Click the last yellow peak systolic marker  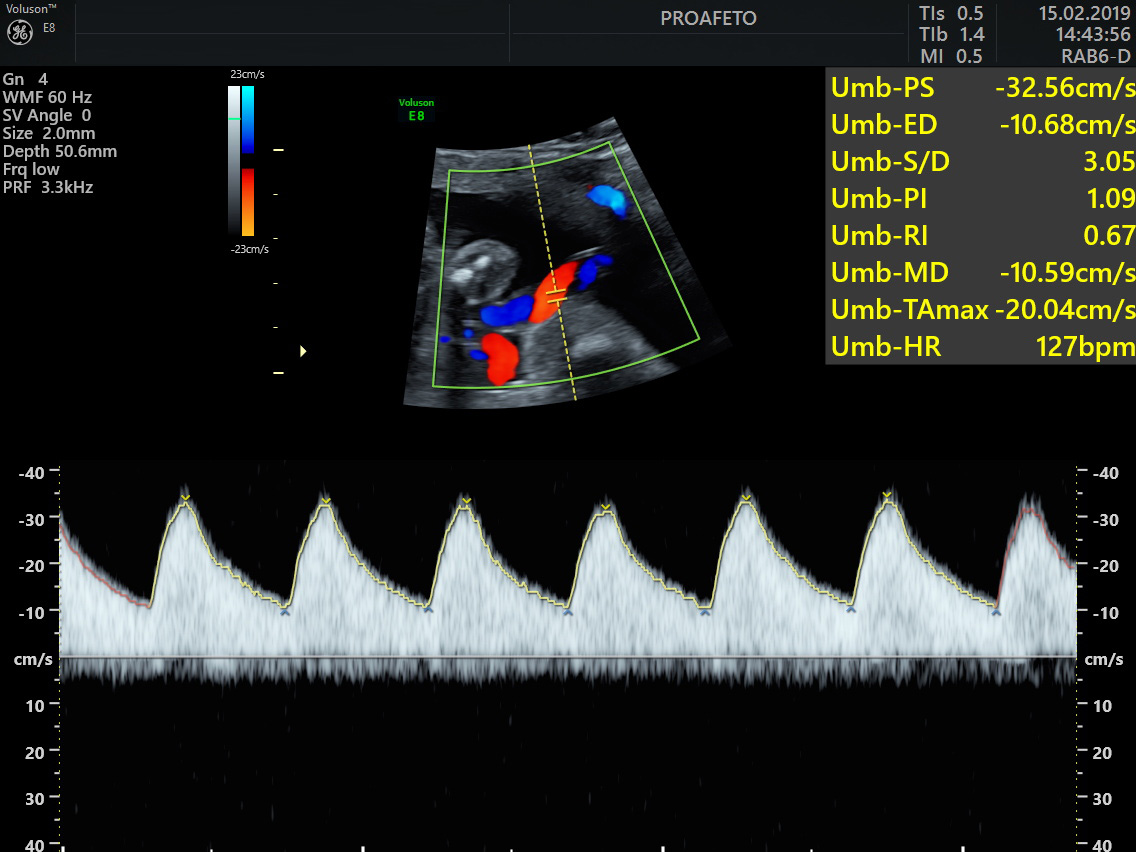pos(887,495)
